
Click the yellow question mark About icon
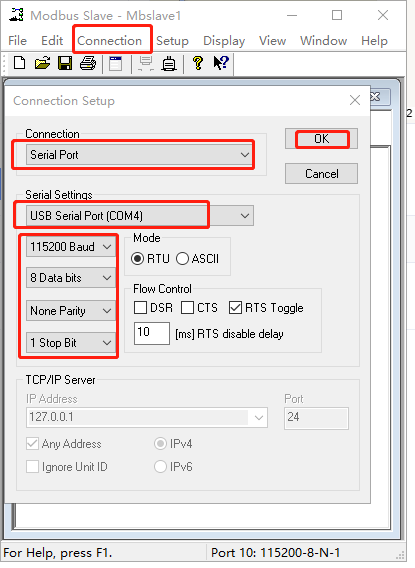[x=198, y=63]
